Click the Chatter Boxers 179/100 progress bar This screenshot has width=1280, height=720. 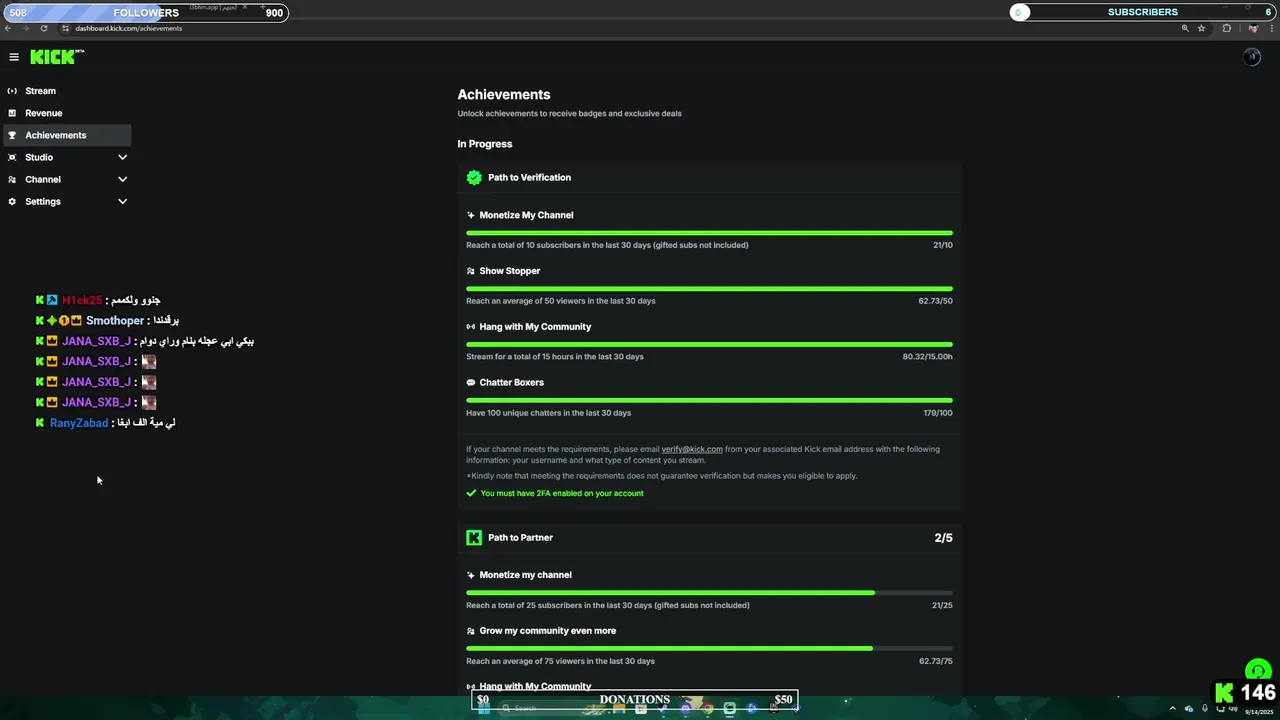tap(709, 400)
